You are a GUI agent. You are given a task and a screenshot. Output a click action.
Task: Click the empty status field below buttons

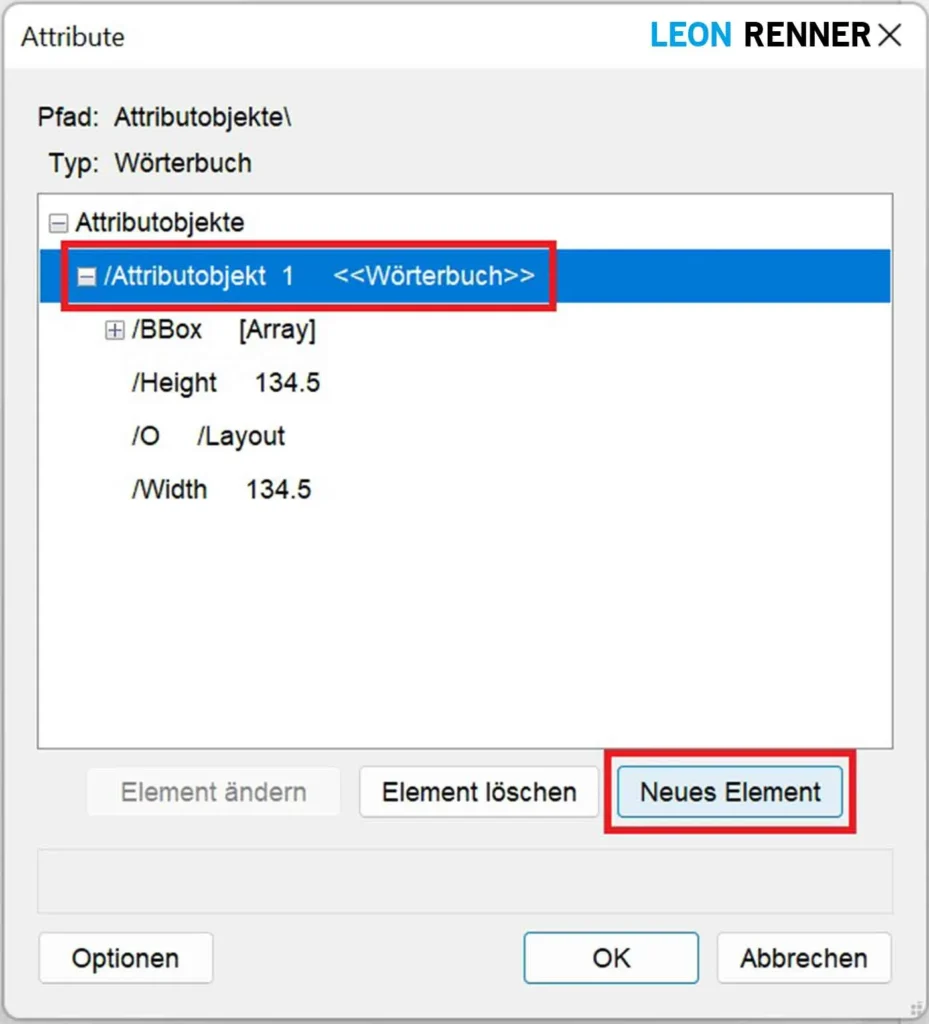464,881
